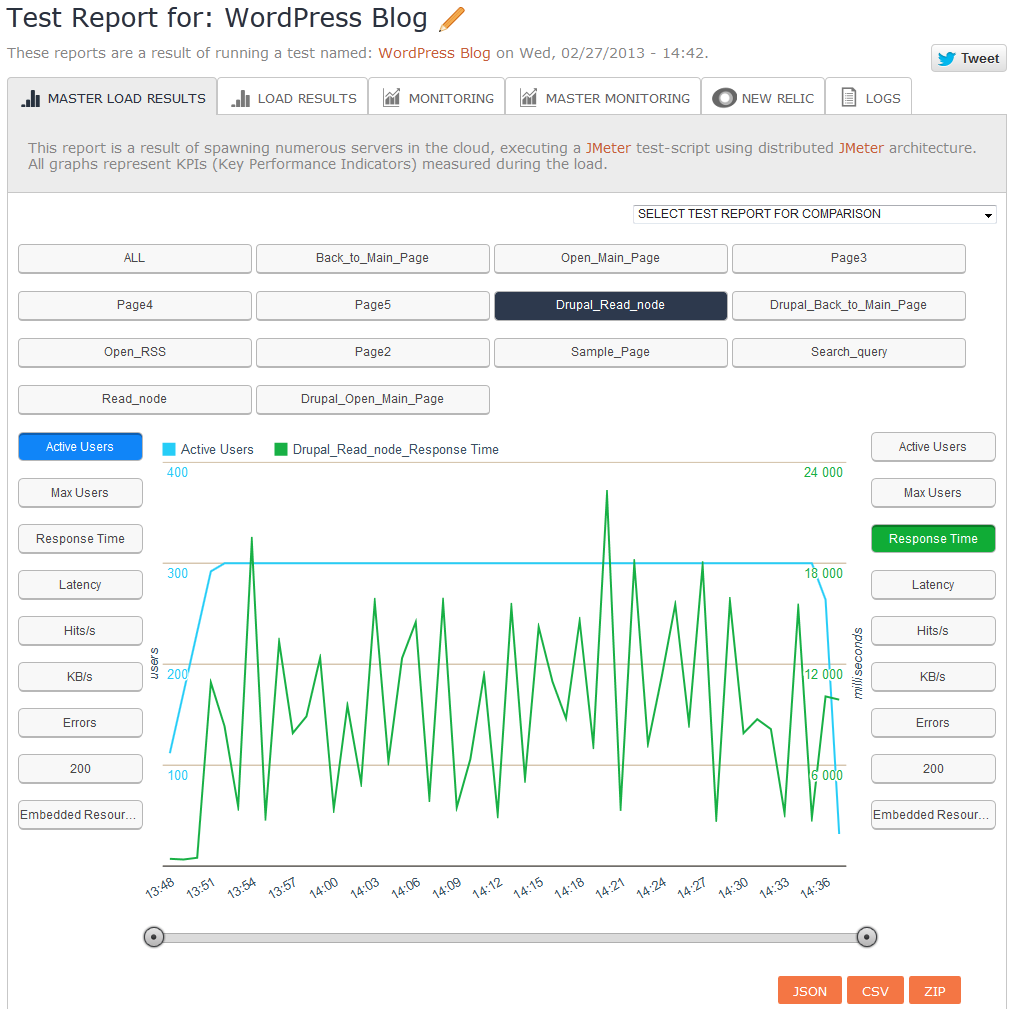The height and width of the screenshot is (1009, 1014).
Task: Choose Active Users on the right axis
Action: [933, 447]
